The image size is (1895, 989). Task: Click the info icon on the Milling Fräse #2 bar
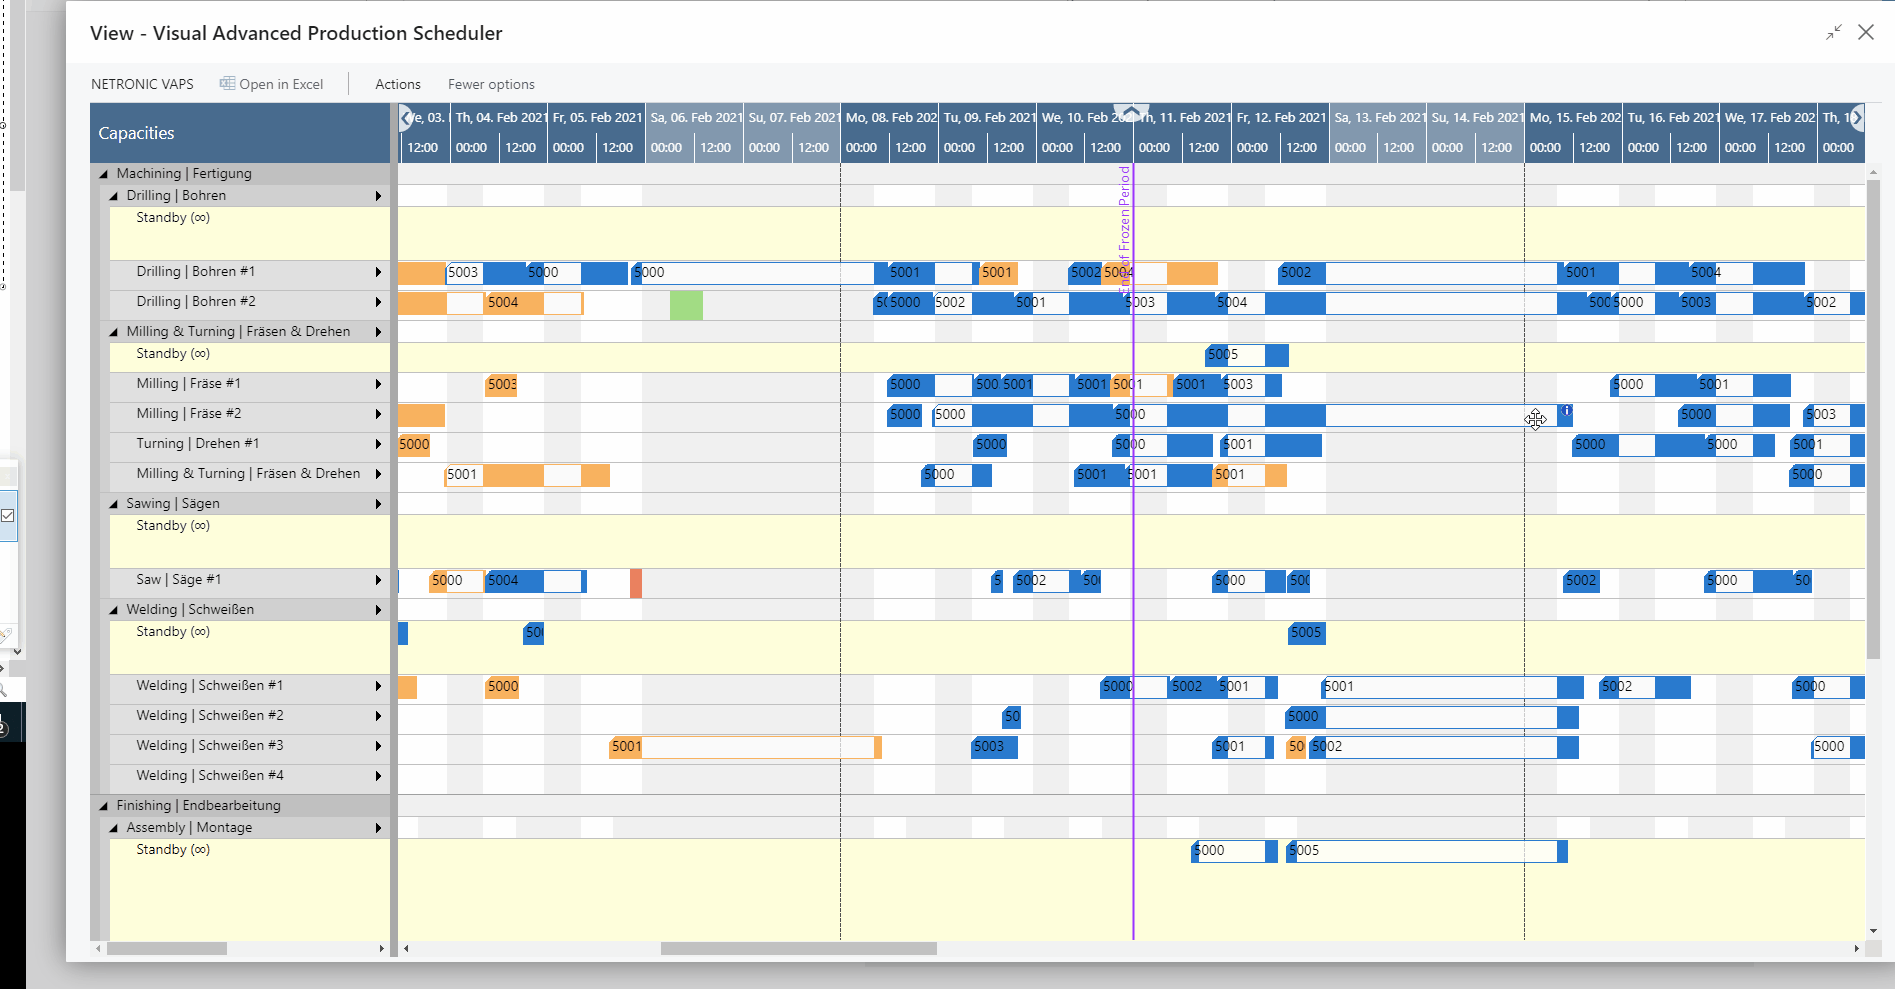click(1566, 410)
